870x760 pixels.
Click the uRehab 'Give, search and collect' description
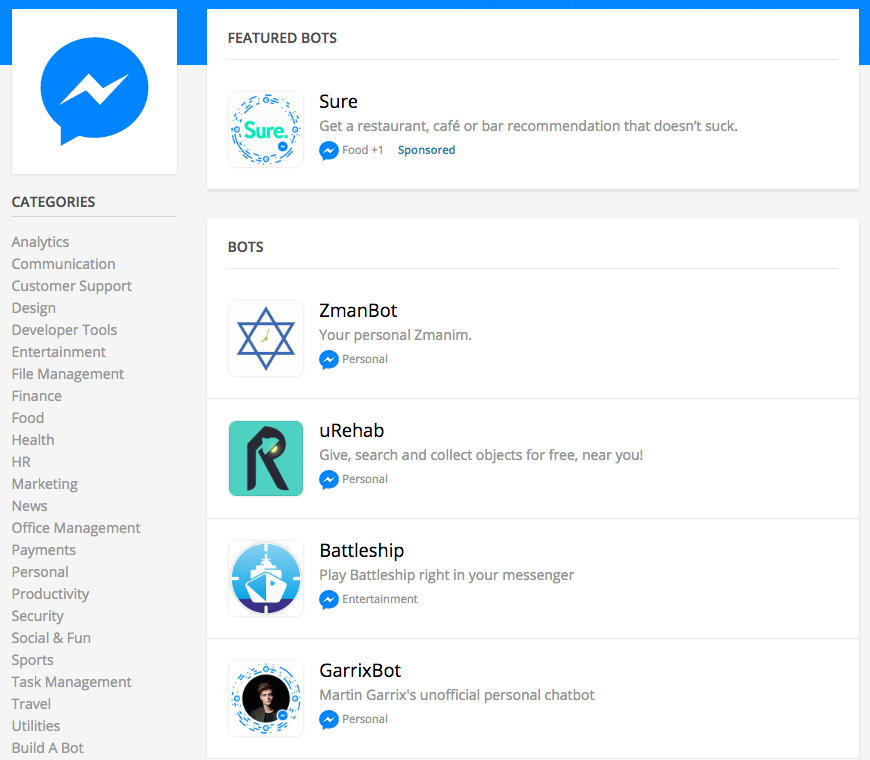[481, 455]
